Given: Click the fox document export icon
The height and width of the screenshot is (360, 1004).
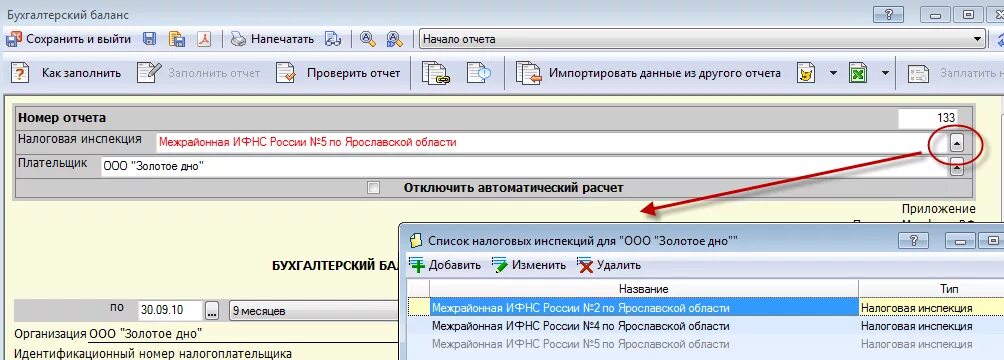Looking at the screenshot, I should [x=806, y=73].
